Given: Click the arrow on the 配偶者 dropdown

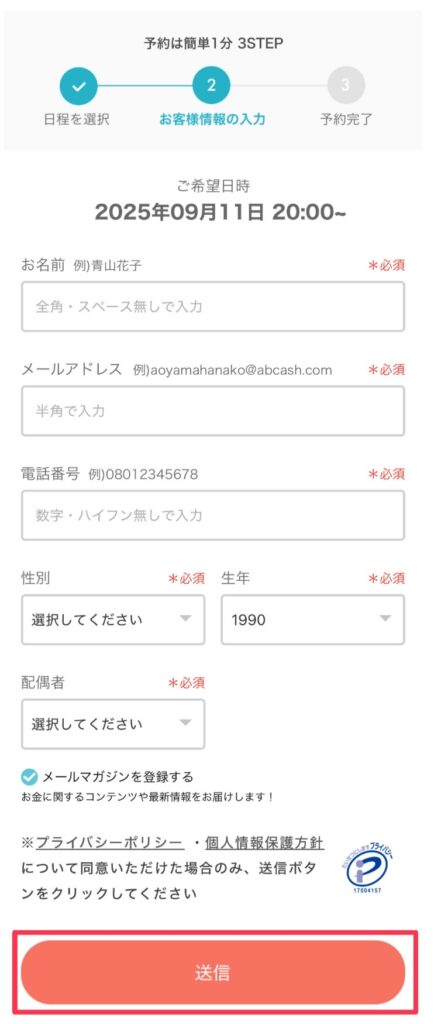Looking at the screenshot, I should (185, 722).
